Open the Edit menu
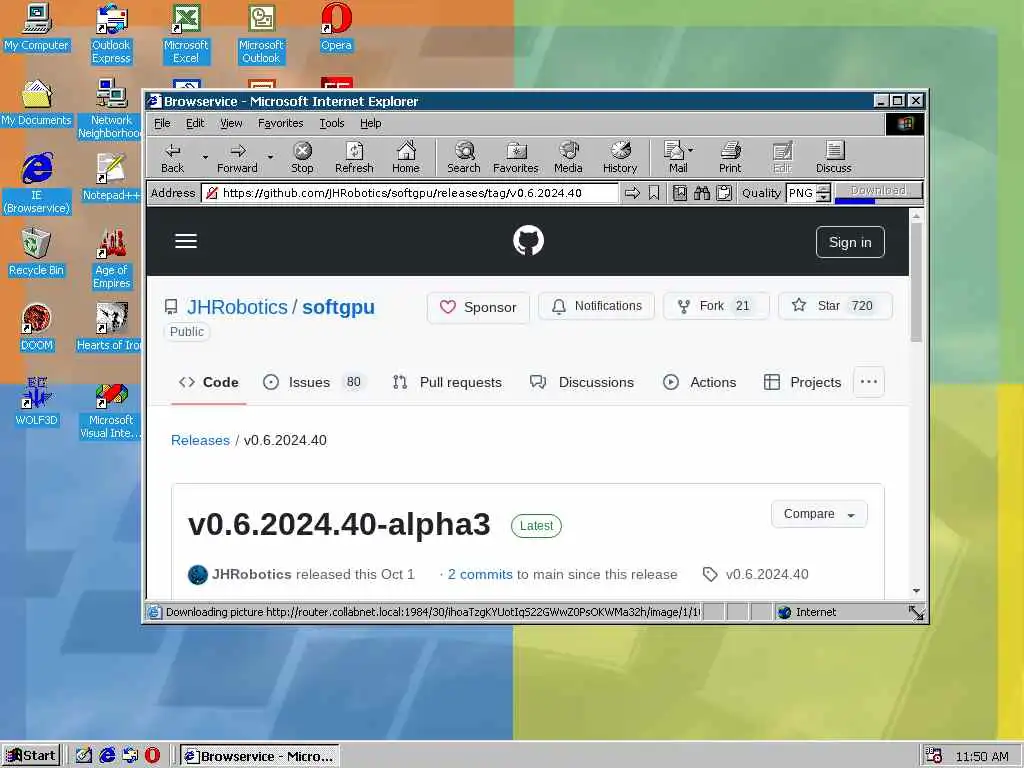This screenshot has height=768, width=1024. [195, 123]
